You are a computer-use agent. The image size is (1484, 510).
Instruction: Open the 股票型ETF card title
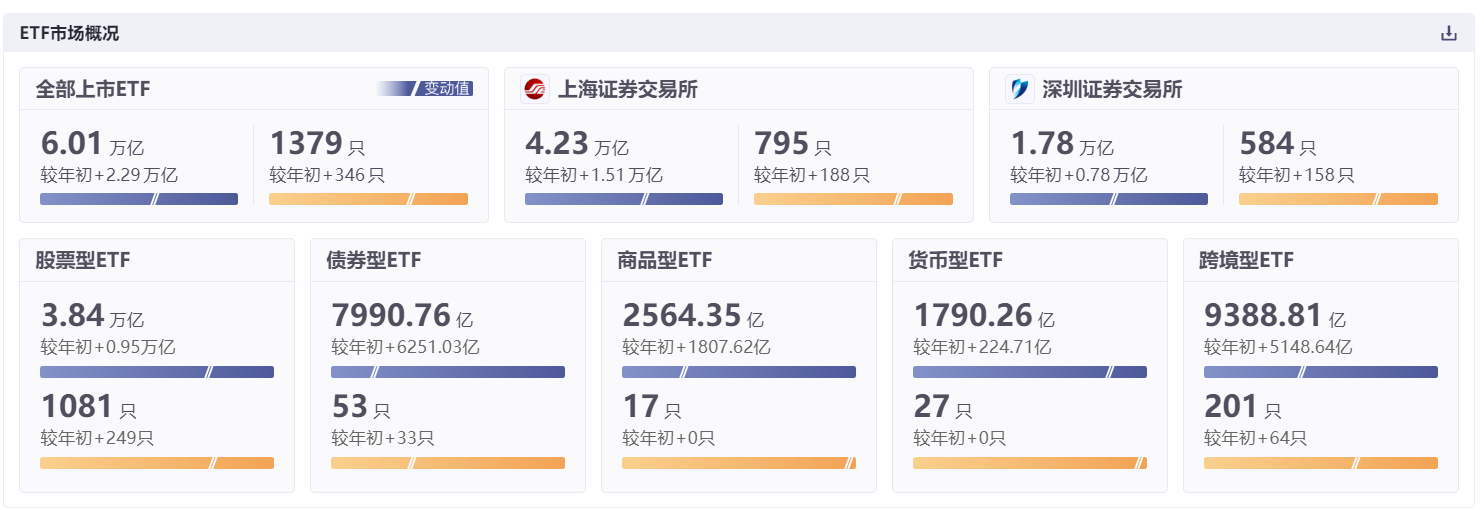pyautogui.click(x=83, y=260)
